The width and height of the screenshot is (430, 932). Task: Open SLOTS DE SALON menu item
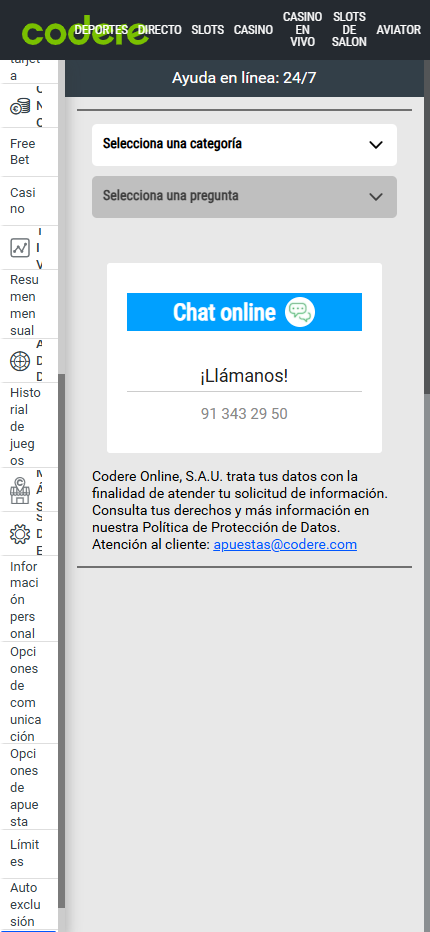(x=349, y=30)
